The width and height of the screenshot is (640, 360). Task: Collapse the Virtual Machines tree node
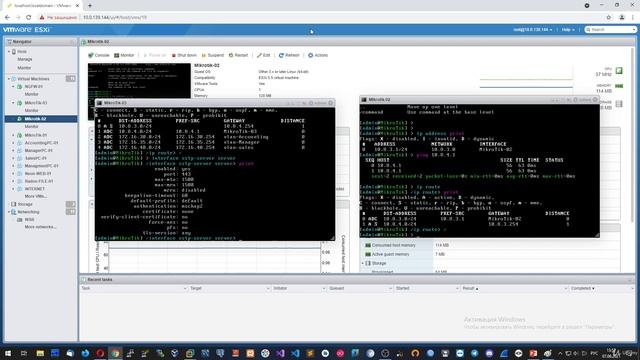[9, 79]
